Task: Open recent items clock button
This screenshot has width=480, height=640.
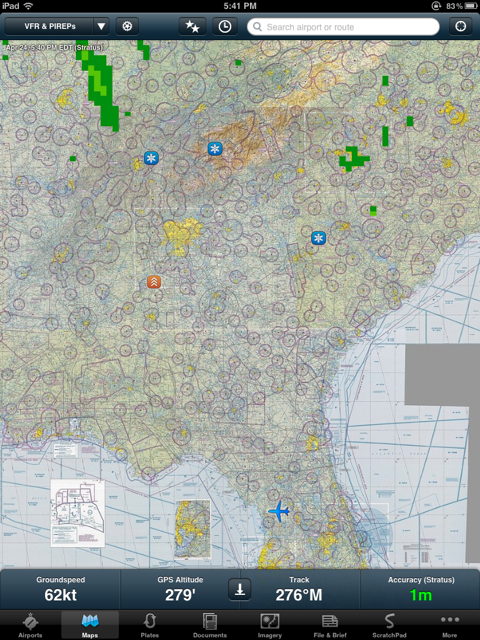Action: pyautogui.click(x=224, y=27)
